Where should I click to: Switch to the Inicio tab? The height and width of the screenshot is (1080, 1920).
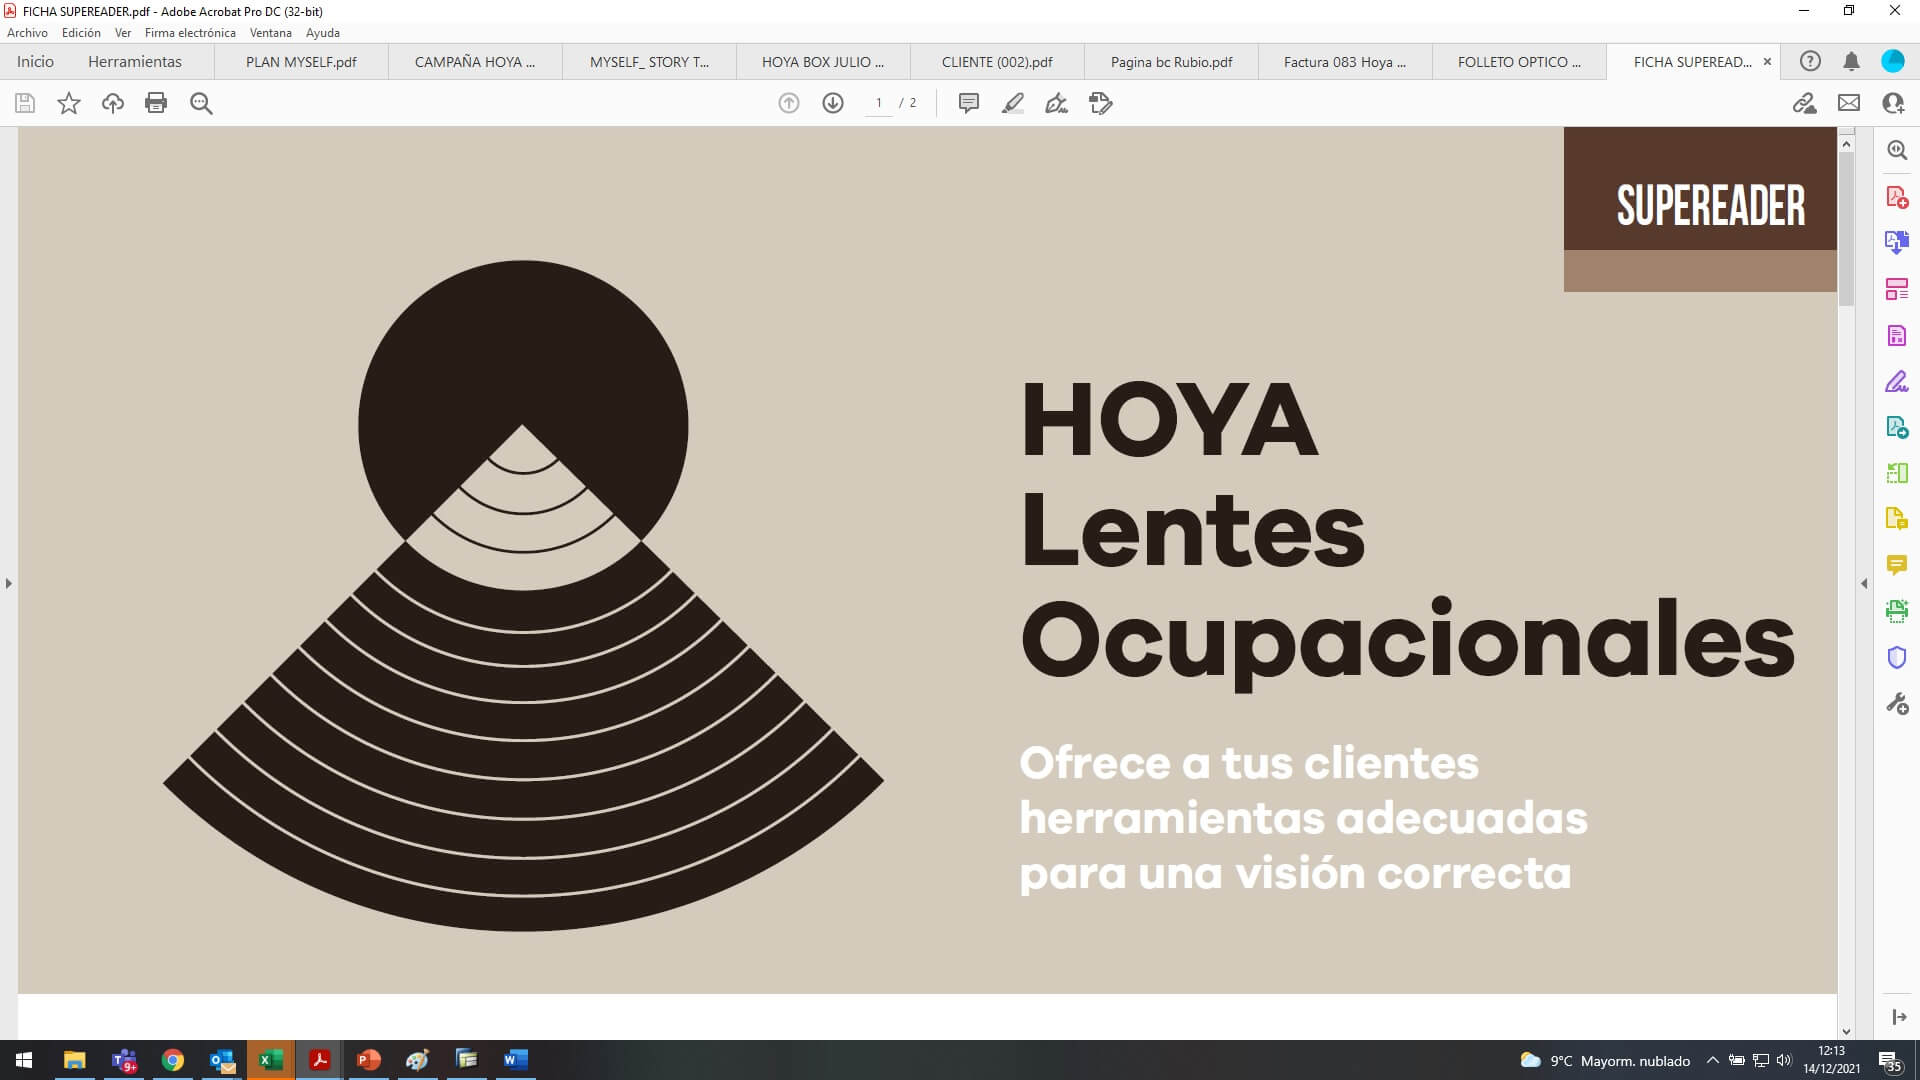[35, 62]
